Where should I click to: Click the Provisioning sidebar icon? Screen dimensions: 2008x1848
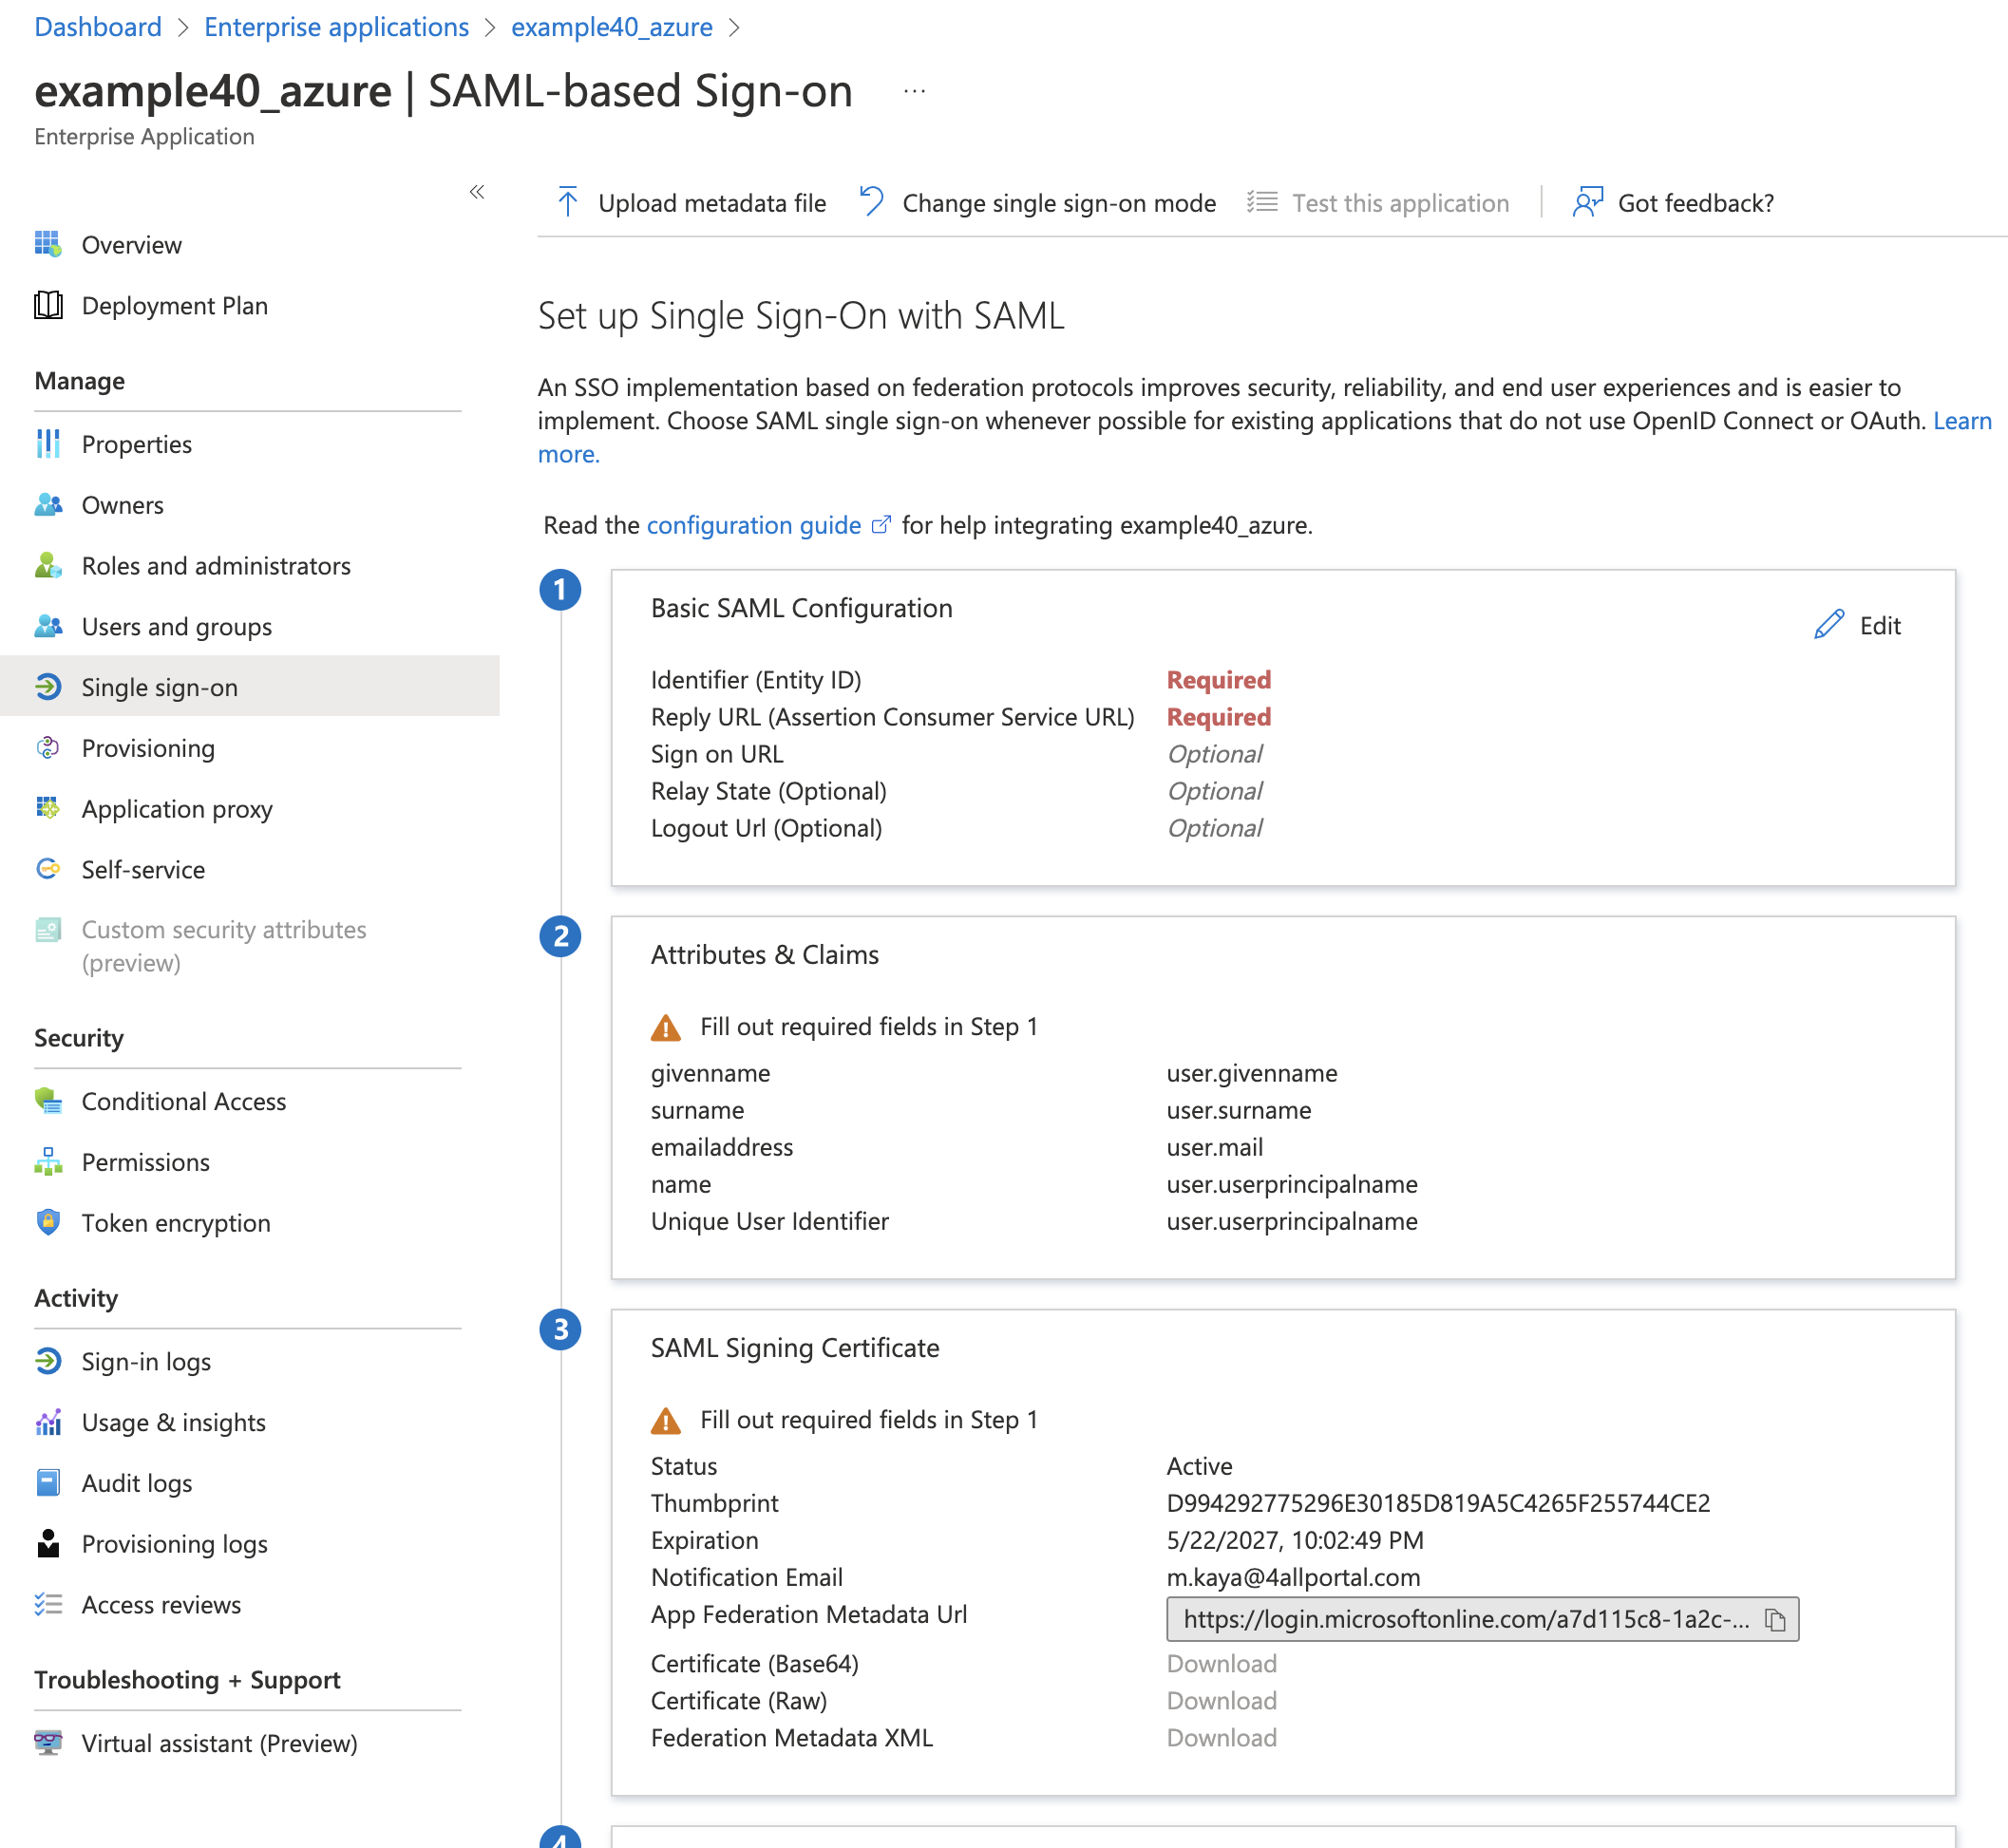tap(48, 747)
